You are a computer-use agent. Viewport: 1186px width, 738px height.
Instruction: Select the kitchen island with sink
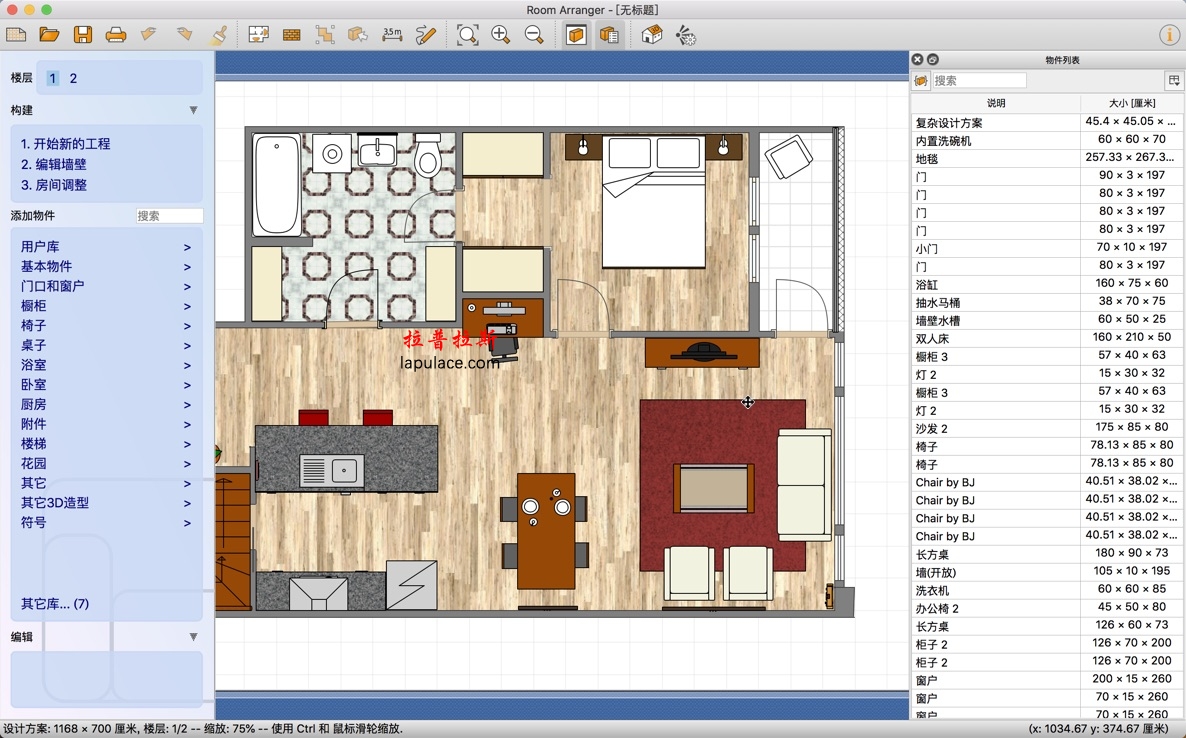346,458
